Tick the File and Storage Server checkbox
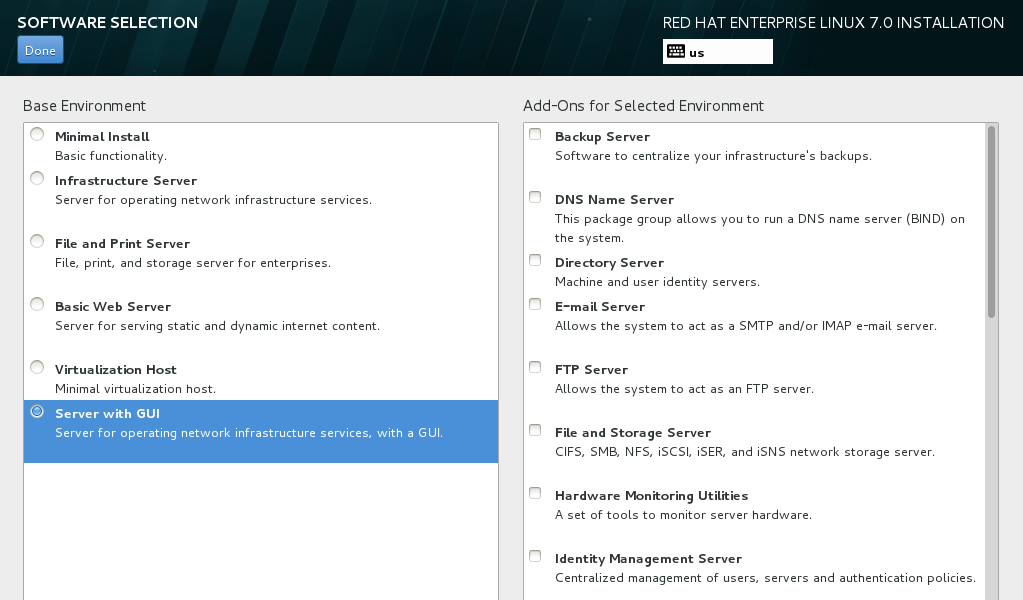 pos(535,430)
